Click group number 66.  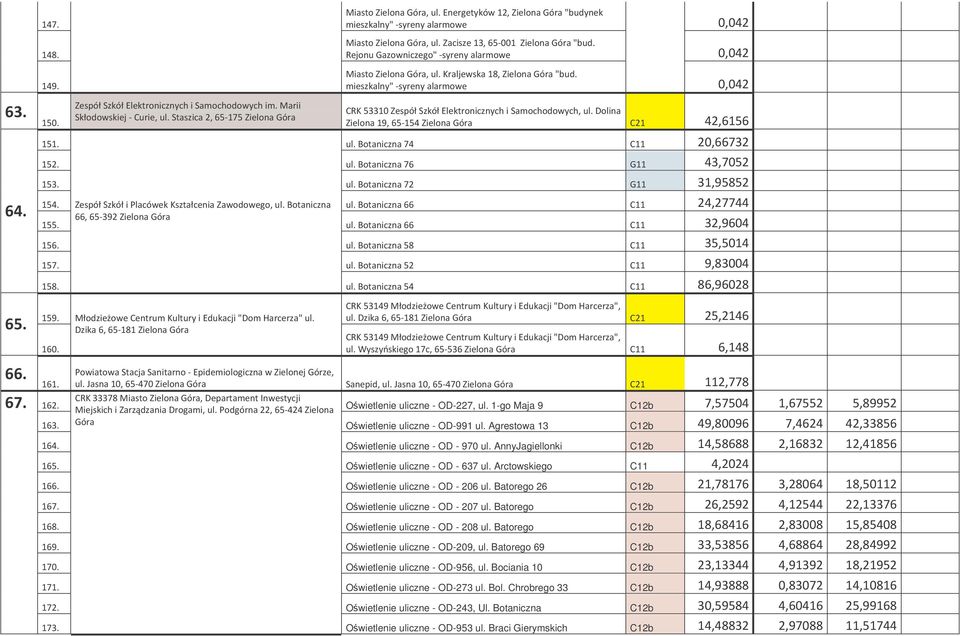click(x=16, y=373)
